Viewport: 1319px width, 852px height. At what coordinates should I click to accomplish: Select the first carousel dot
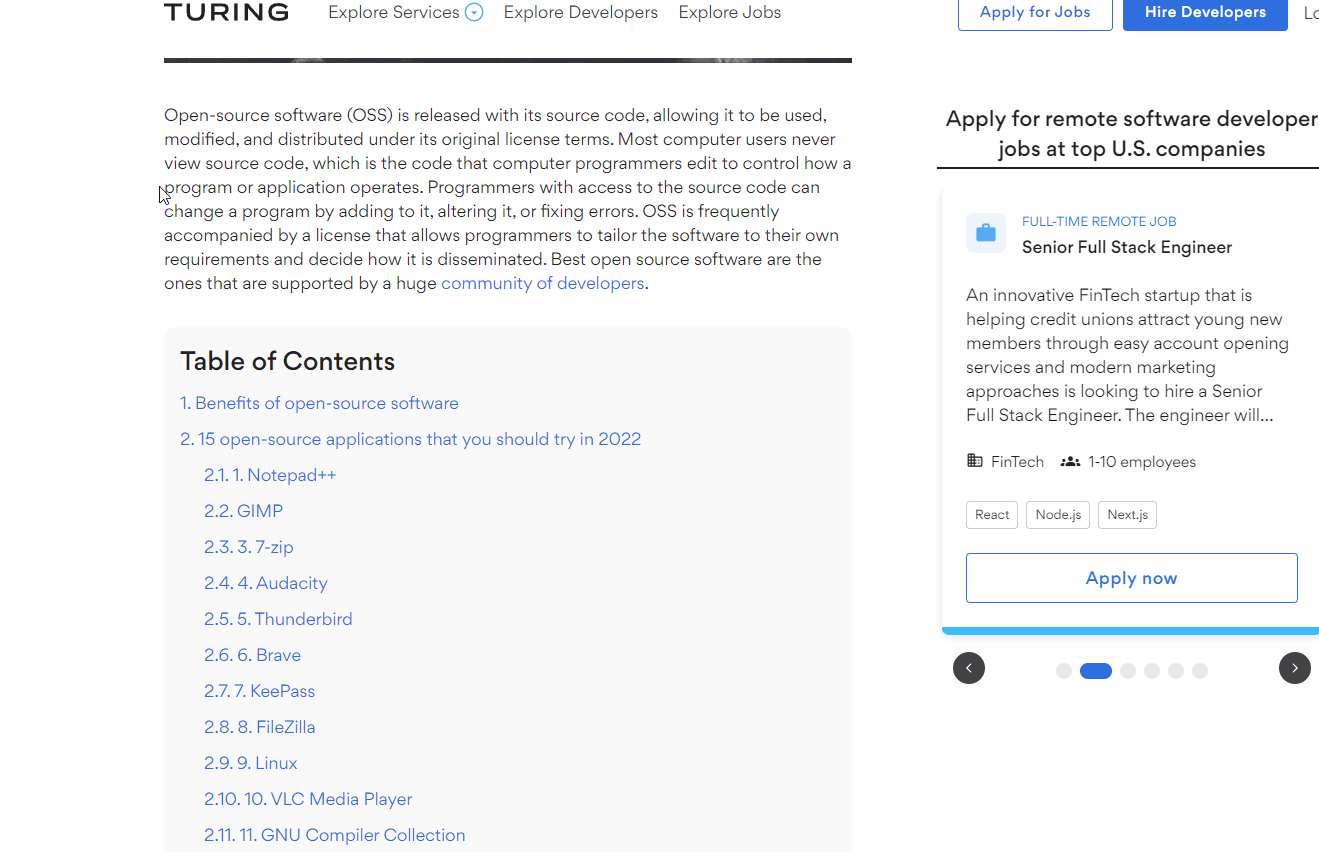[x=1064, y=671]
